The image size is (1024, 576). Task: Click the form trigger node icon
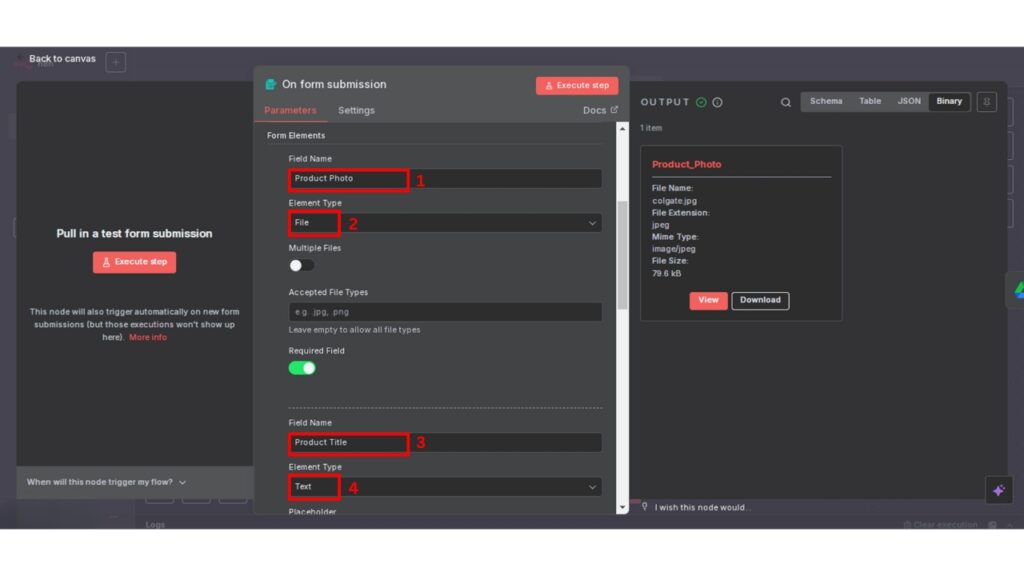point(270,85)
